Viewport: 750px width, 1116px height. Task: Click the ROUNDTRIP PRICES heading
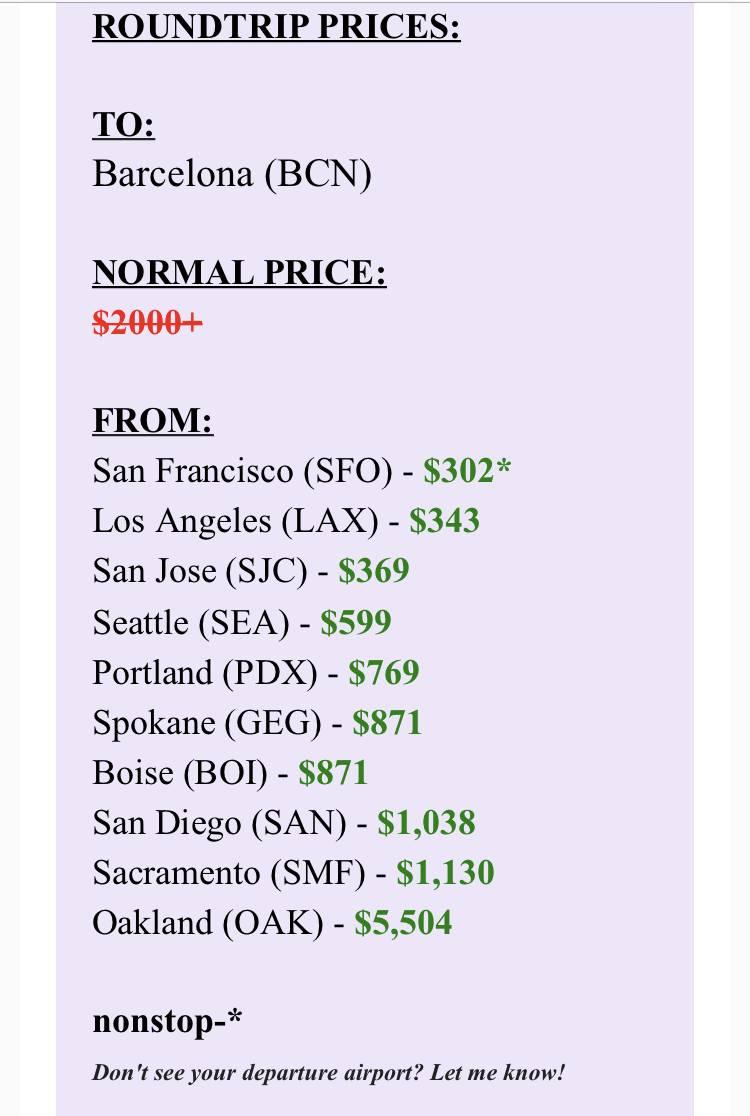point(276,27)
